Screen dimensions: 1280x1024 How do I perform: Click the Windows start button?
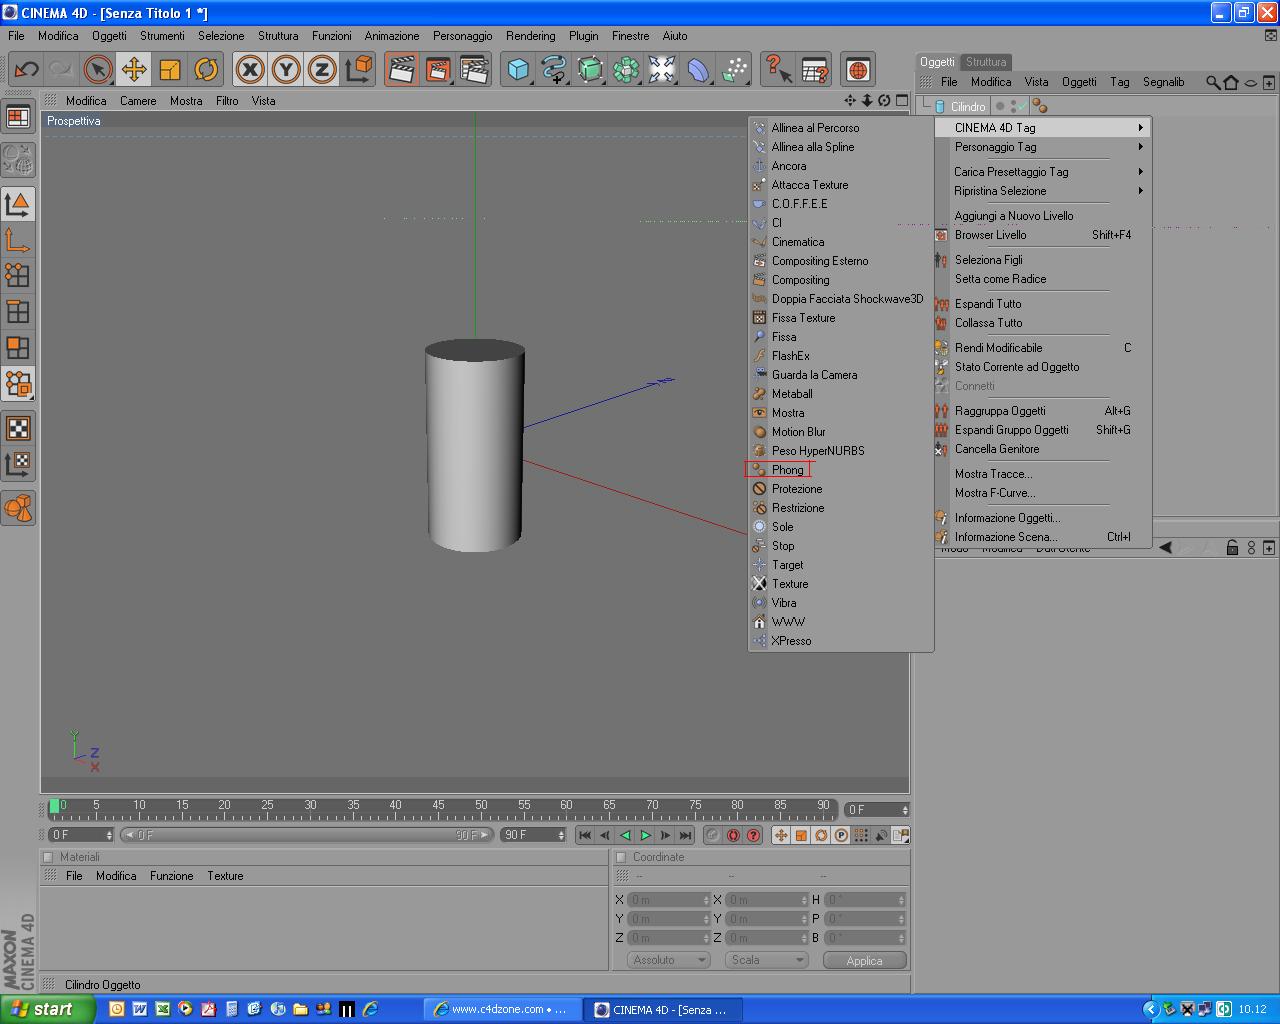pyautogui.click(x=45, y=1009)
